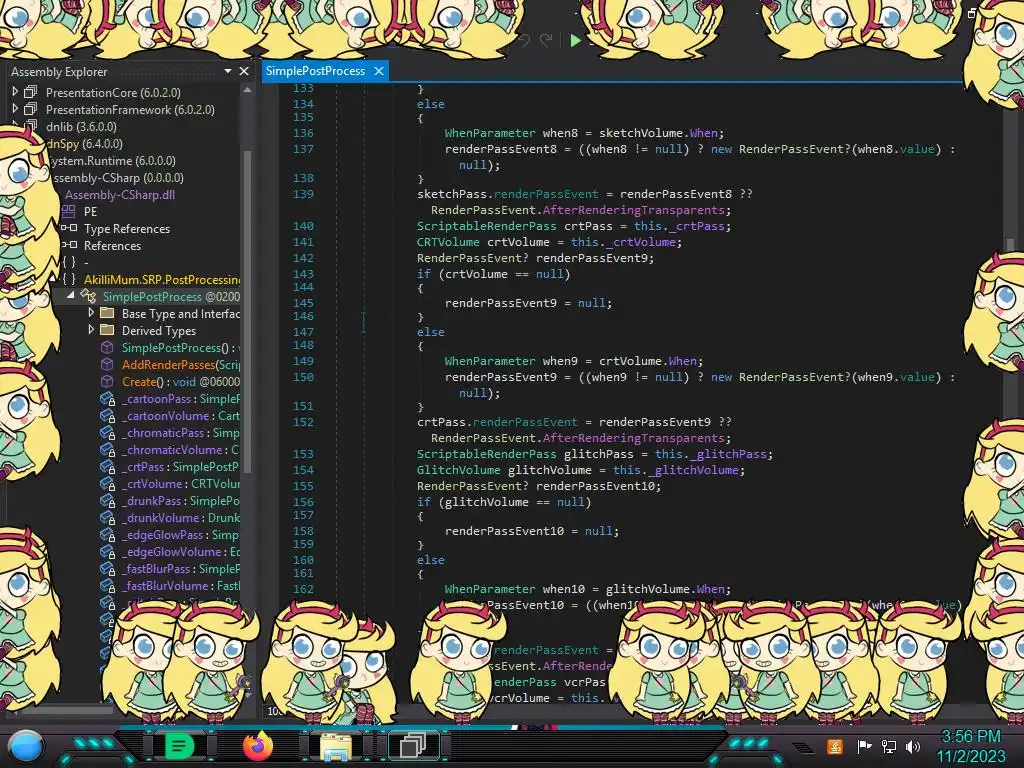Open the Windows Start orb

[x=26, y=746]
